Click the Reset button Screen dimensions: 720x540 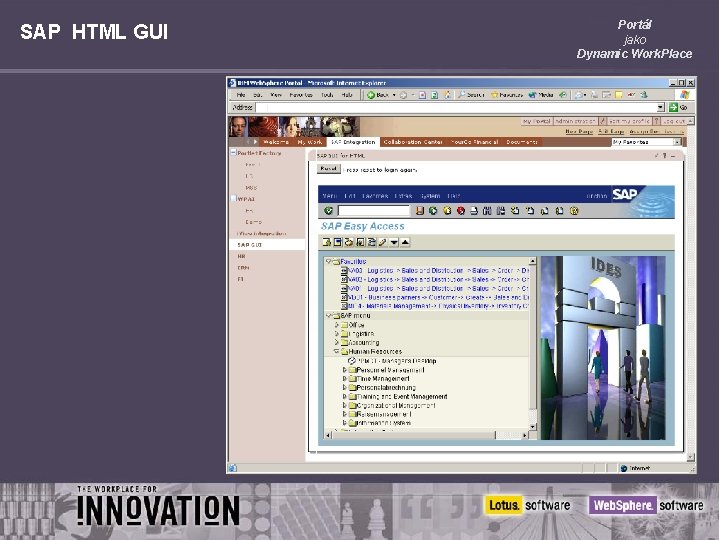[329, 169]
